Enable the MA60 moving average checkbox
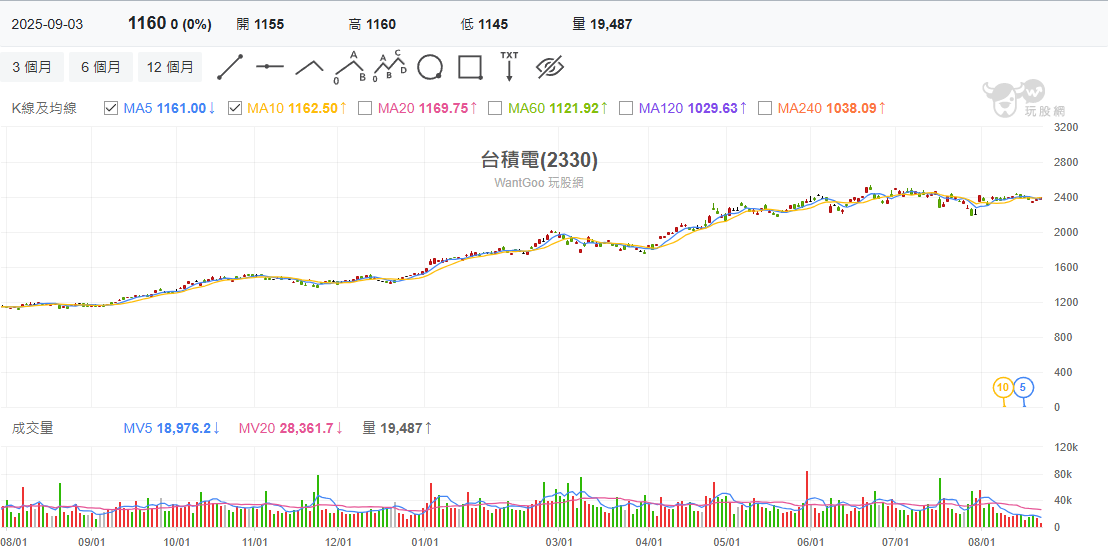1108x554 pixels. point(495,108)
